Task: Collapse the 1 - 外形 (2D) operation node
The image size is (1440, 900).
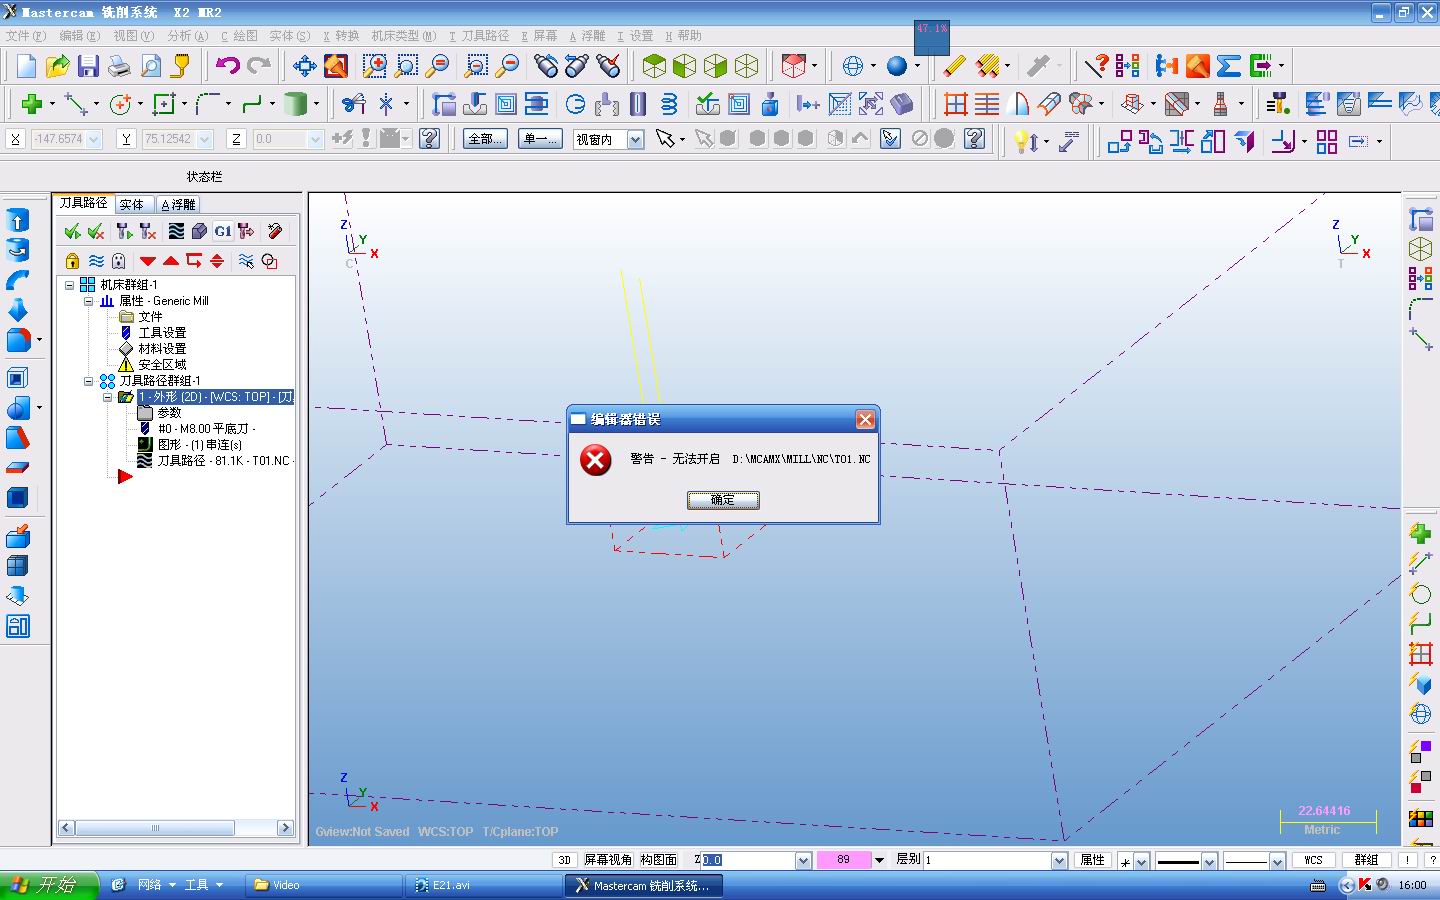Action: click(107, 397)
